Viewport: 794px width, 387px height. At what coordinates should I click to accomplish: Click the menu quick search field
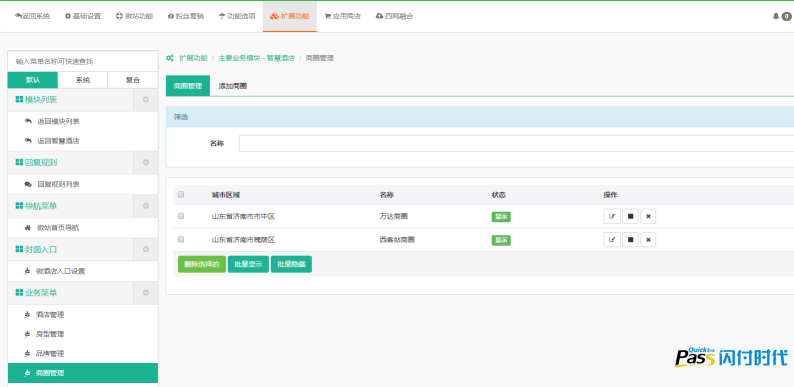[83, 61]
